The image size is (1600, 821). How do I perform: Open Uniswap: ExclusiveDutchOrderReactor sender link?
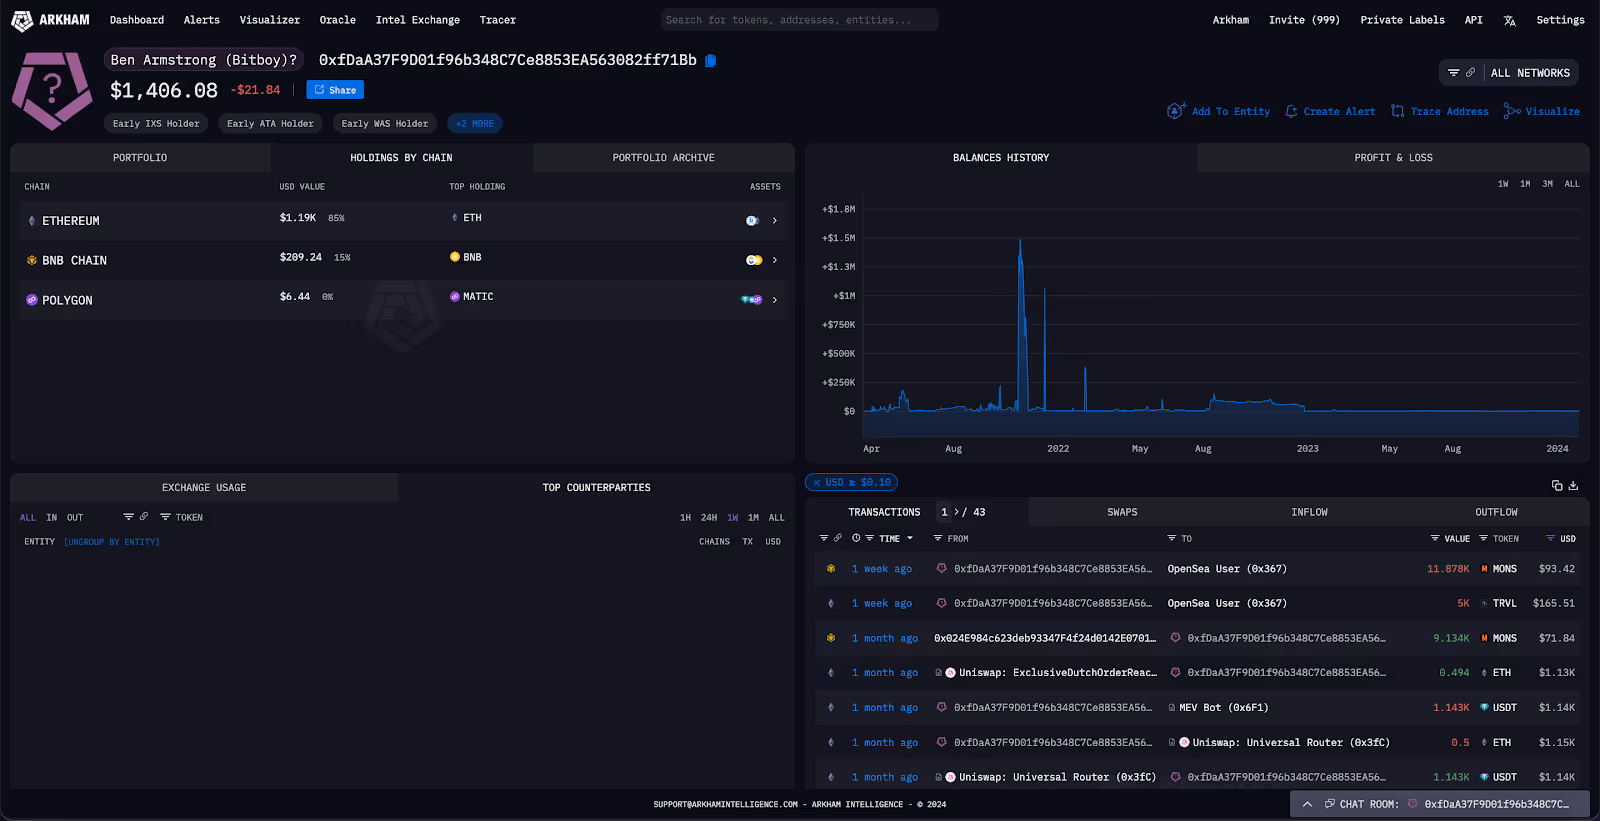(x=1057, y=673)
